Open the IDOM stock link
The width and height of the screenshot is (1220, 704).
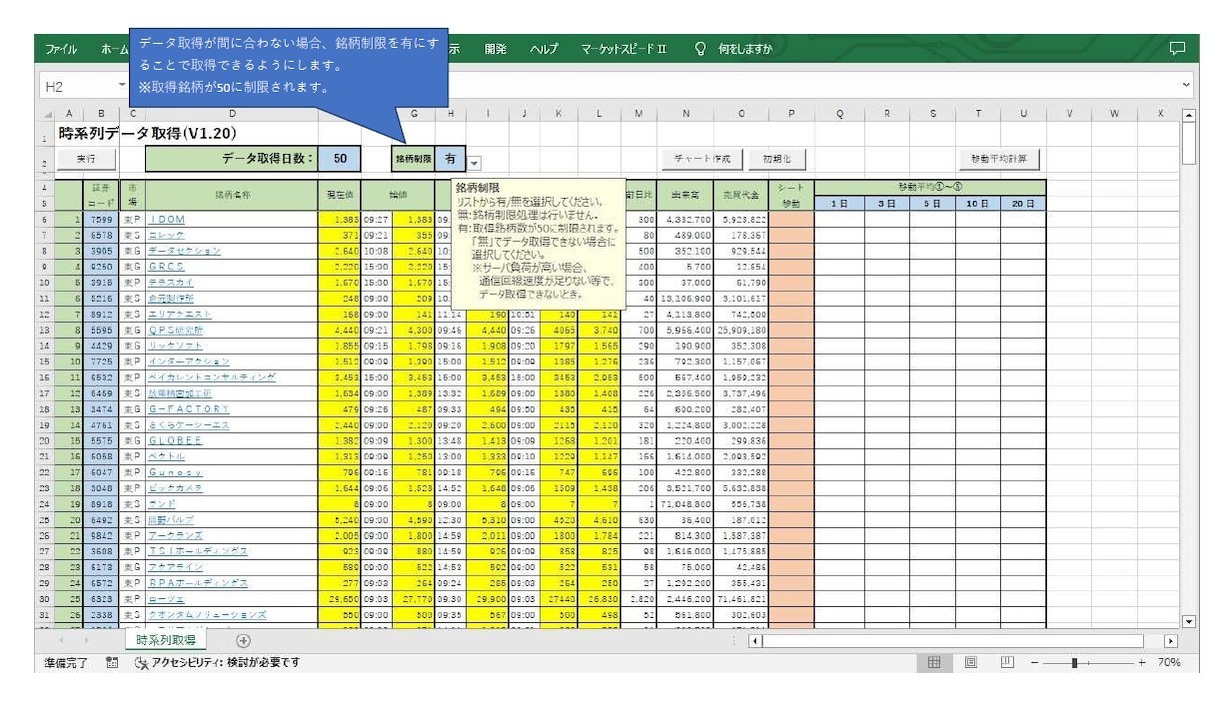pos(166,219)
